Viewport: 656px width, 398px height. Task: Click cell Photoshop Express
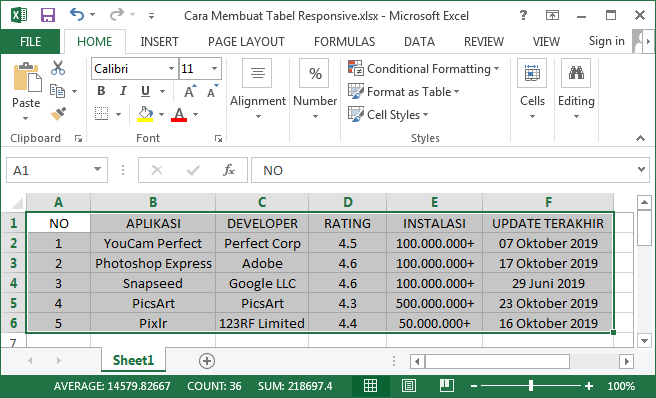click(x=153, y=263)
